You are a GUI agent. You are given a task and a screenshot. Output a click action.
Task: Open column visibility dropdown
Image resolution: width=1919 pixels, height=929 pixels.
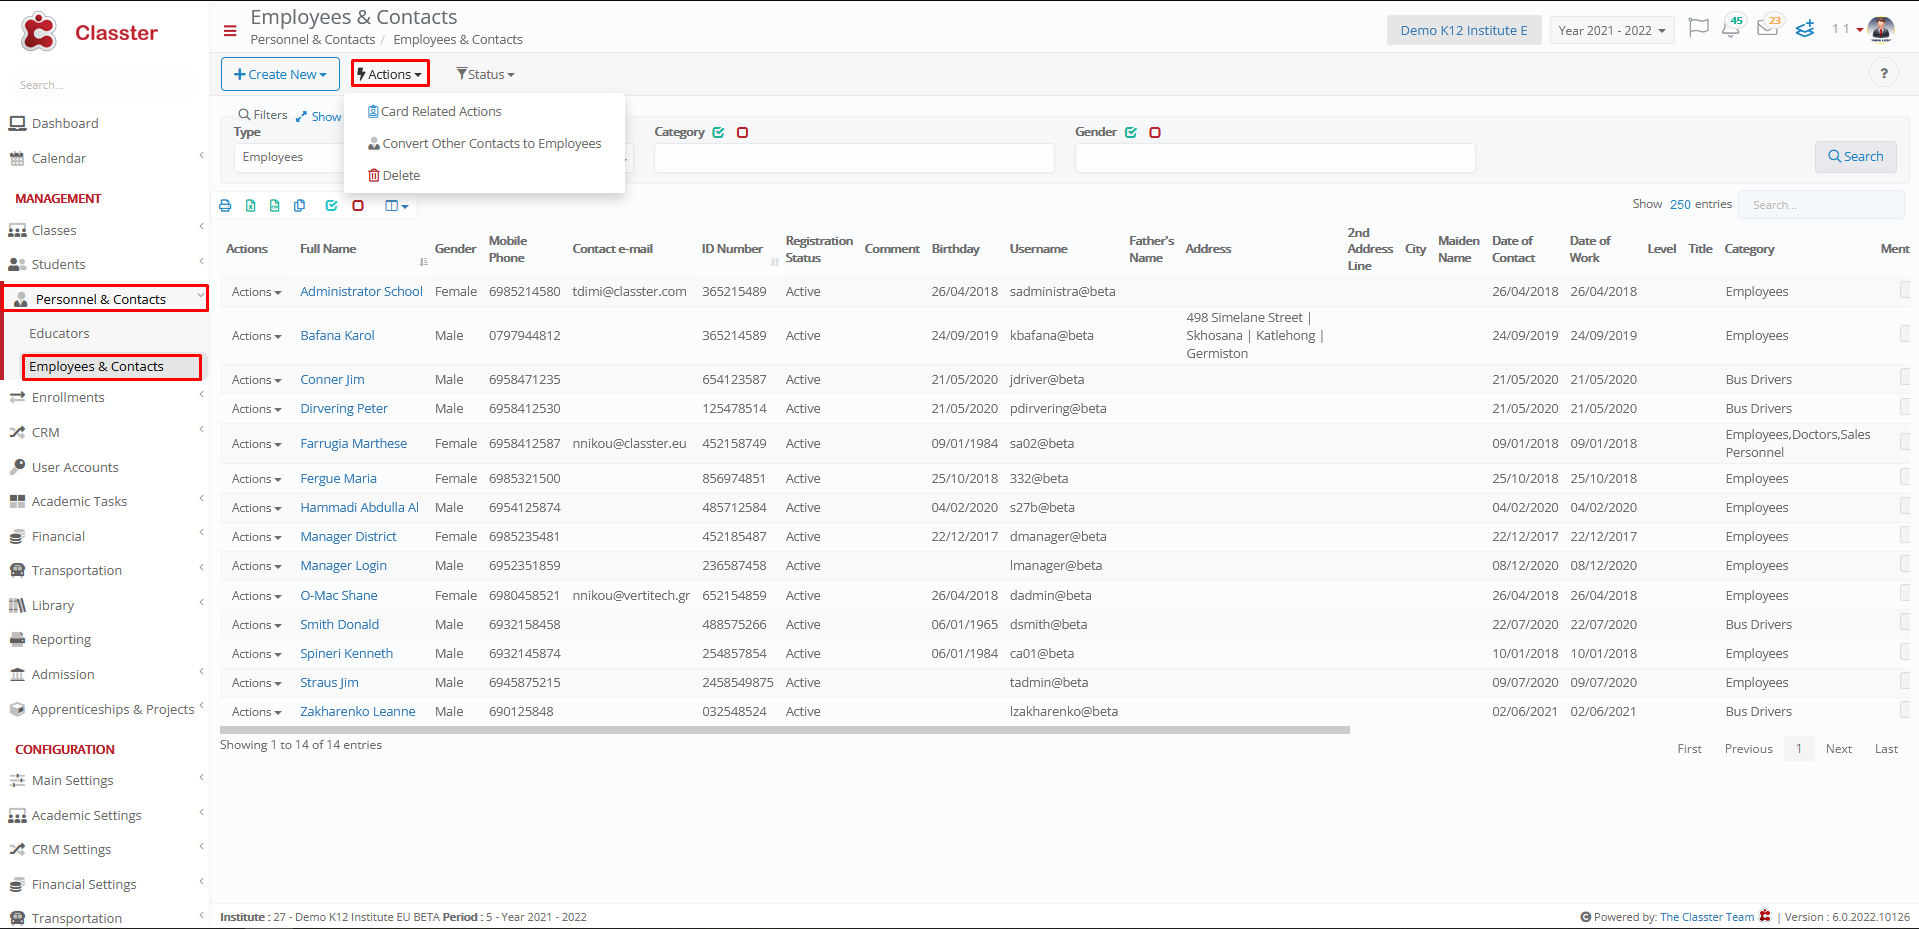point(397,206)
